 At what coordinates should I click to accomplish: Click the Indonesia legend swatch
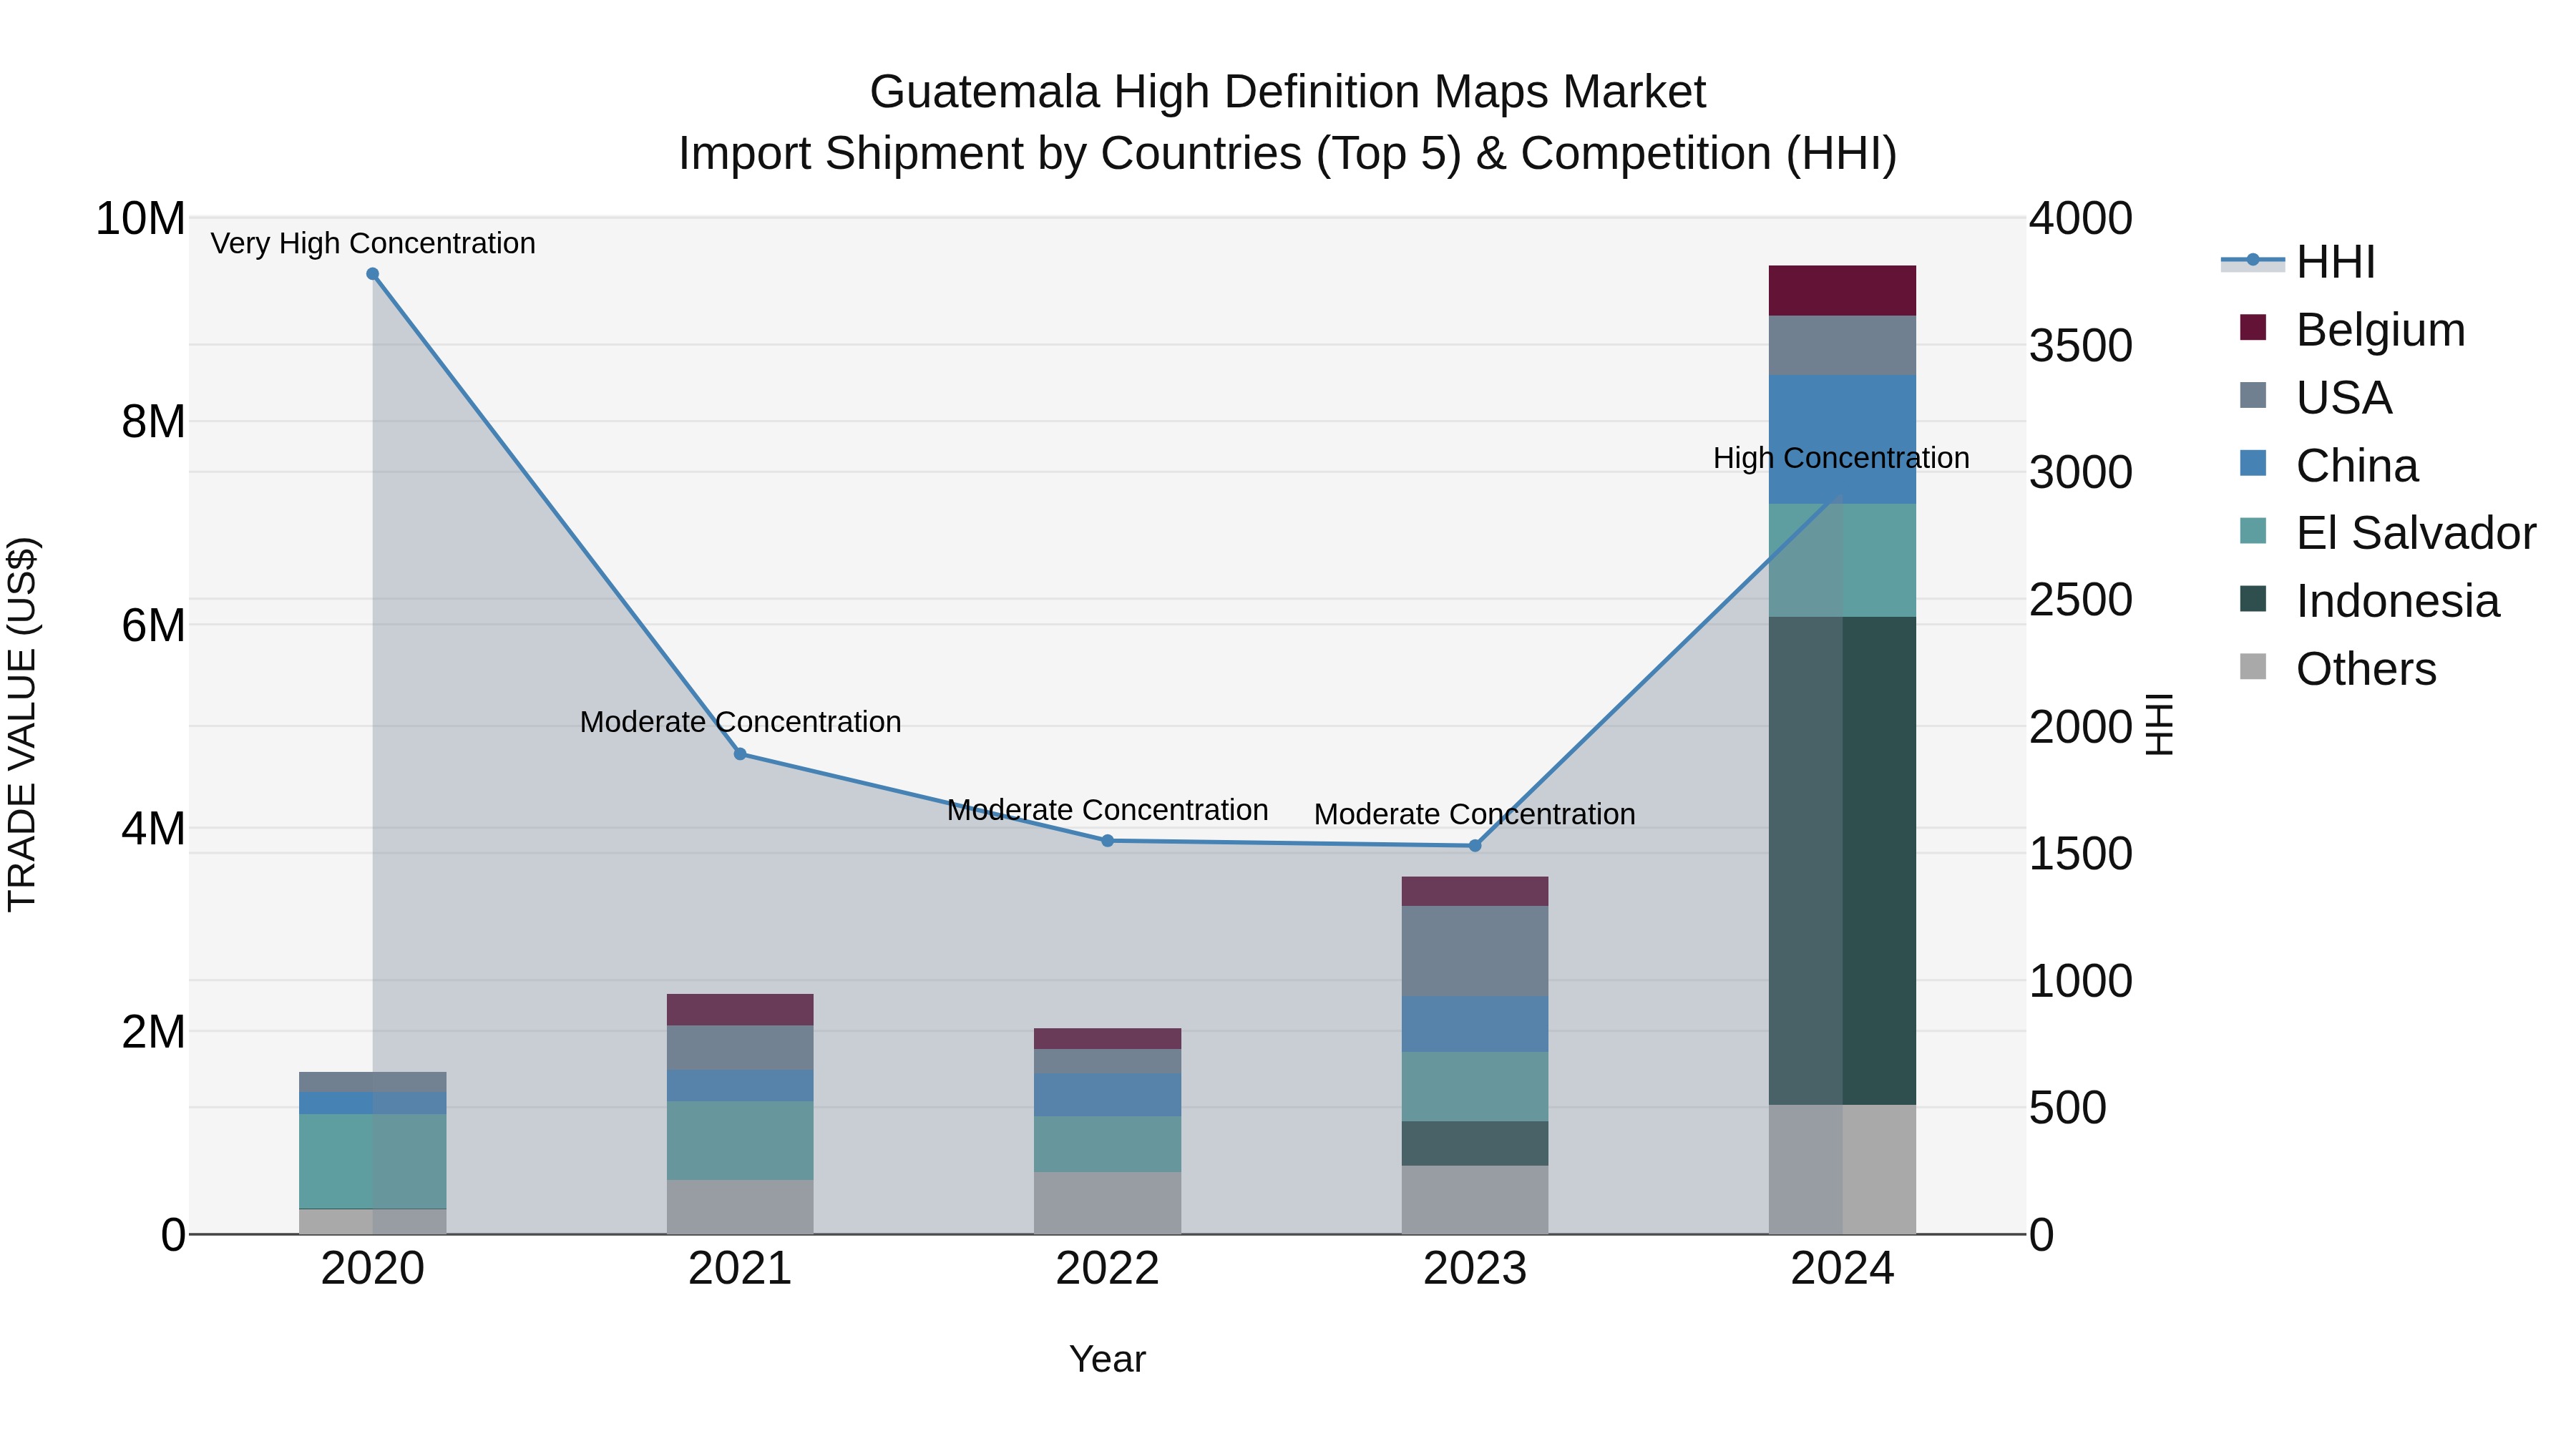pyautogui.click(x=2253, y=599)
